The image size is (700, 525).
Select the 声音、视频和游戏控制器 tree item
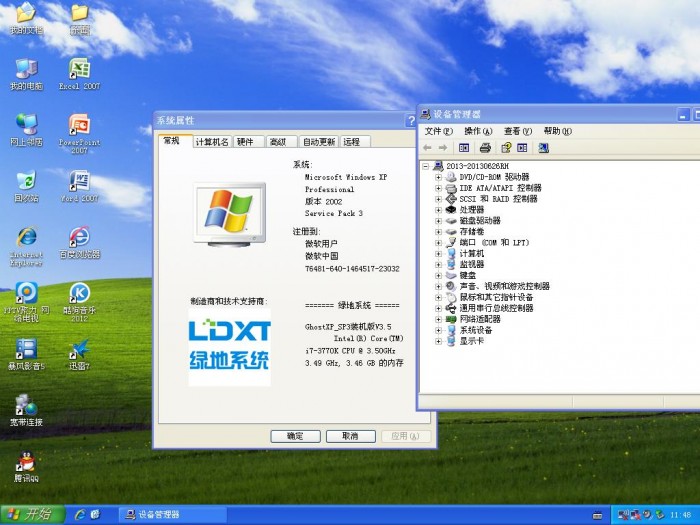click(x=504, y=286)
